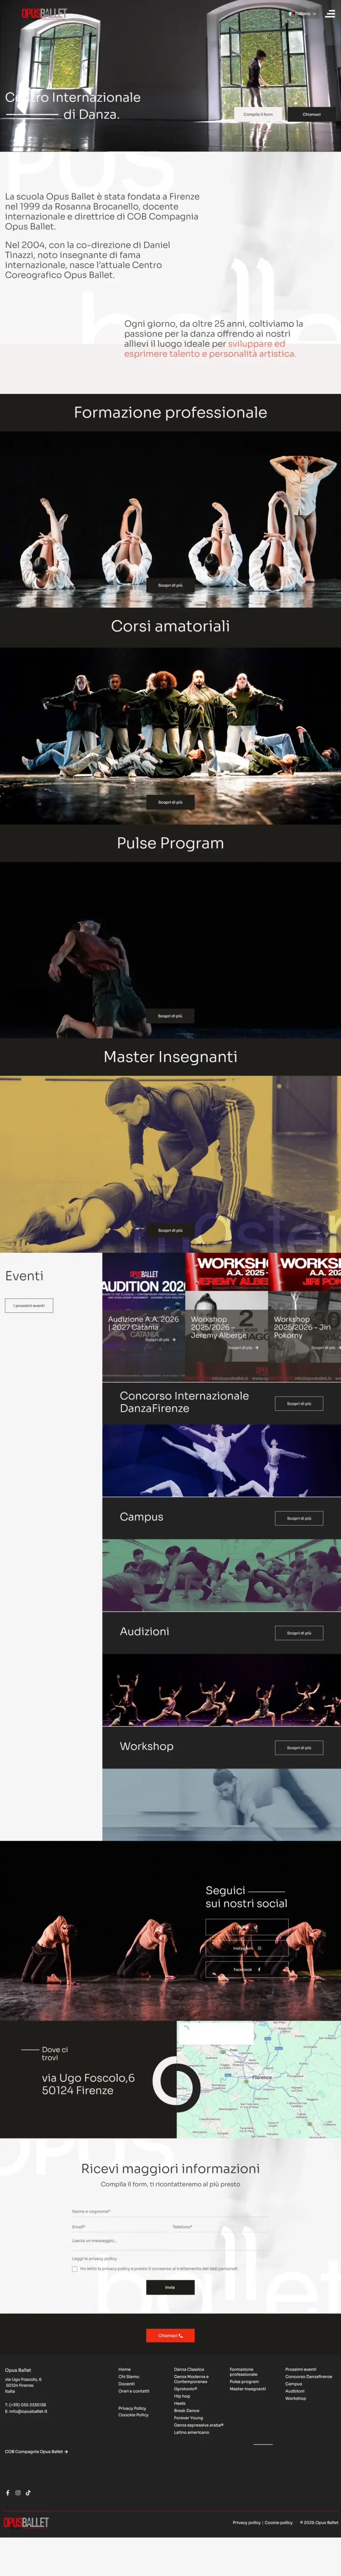Viewport: 341px width, 2576px height.
Task: Click the TikTok icon in the footer
Action: [28, 2492]
